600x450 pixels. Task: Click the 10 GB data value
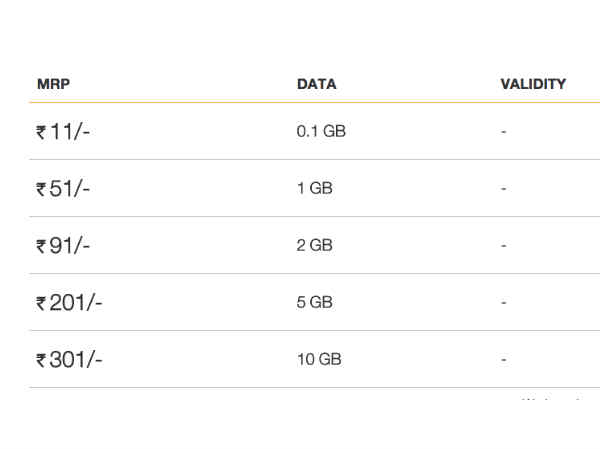[319, 359]
